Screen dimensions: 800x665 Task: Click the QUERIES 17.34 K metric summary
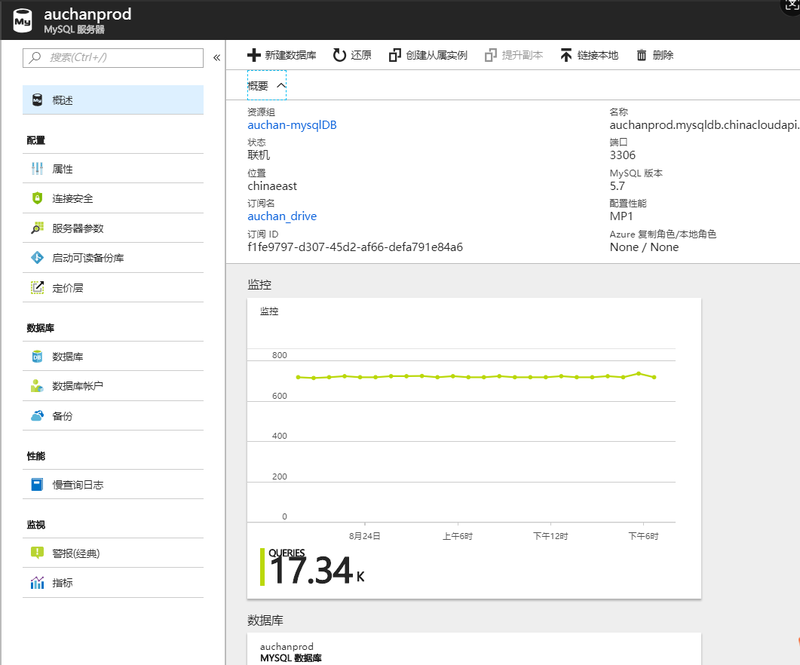click(x=312, y=568)
